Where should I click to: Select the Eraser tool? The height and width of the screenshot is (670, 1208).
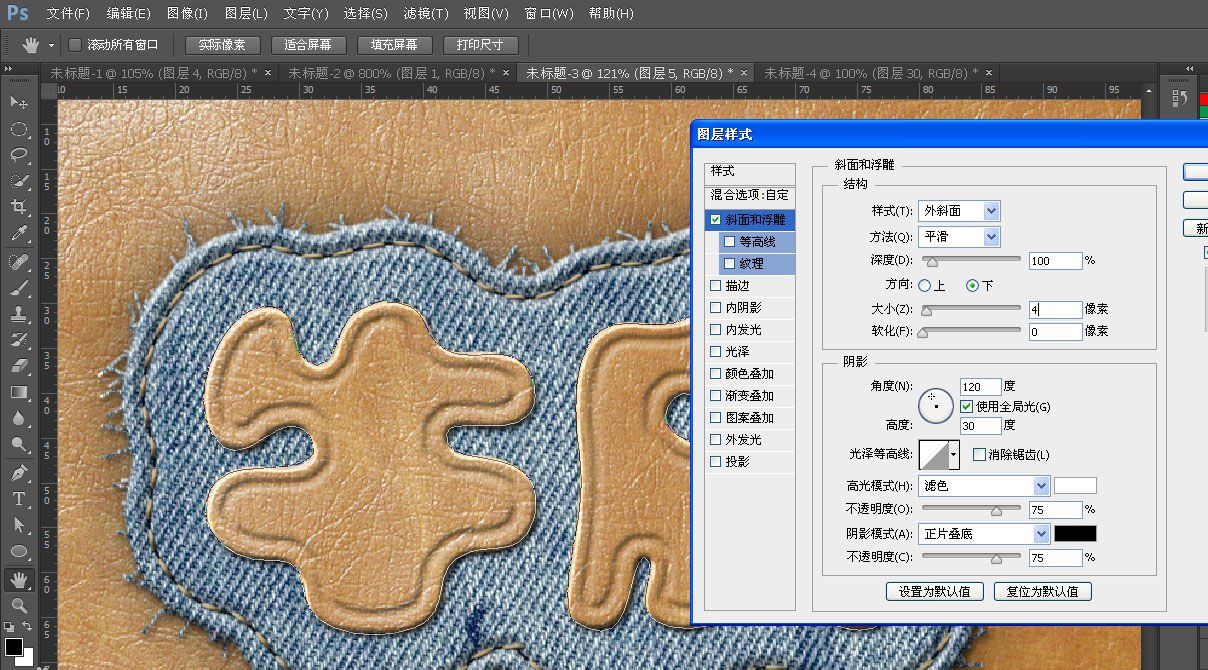click(19, 366)
